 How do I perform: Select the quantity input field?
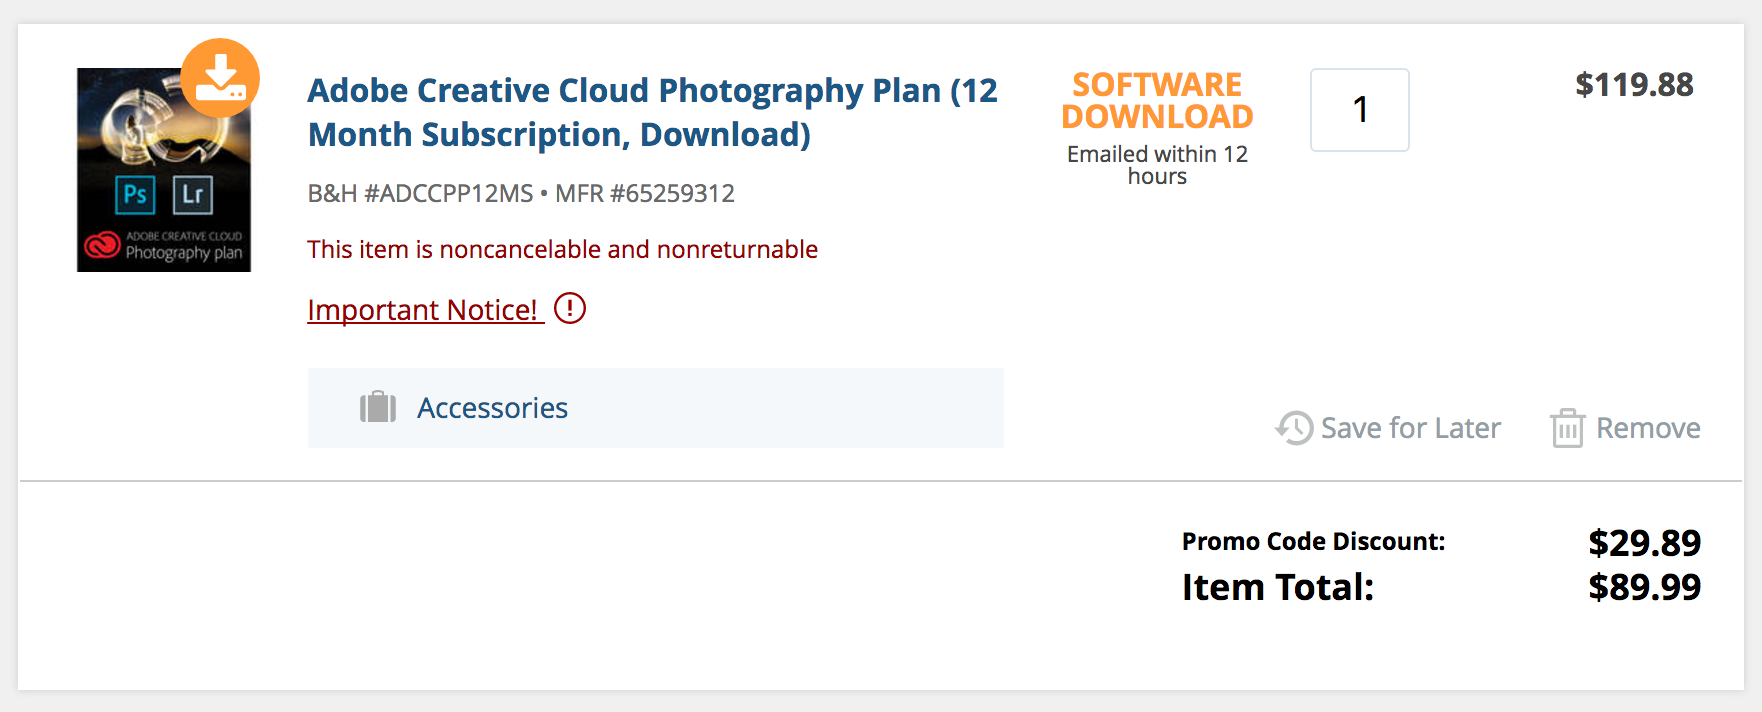tap(1359, 110)
